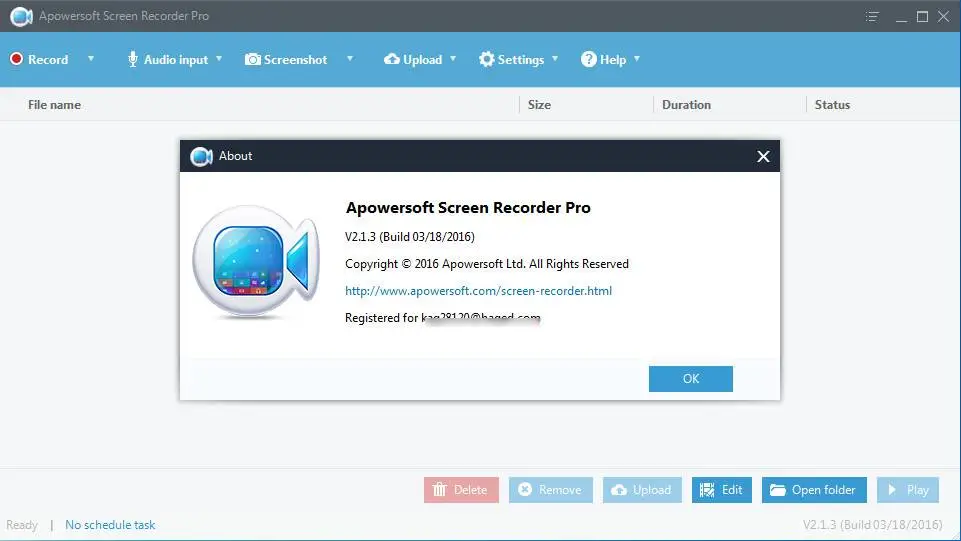This screenshot has height=541, width=961.
Task: Select the Settings menu label
Action: [521, 60]
